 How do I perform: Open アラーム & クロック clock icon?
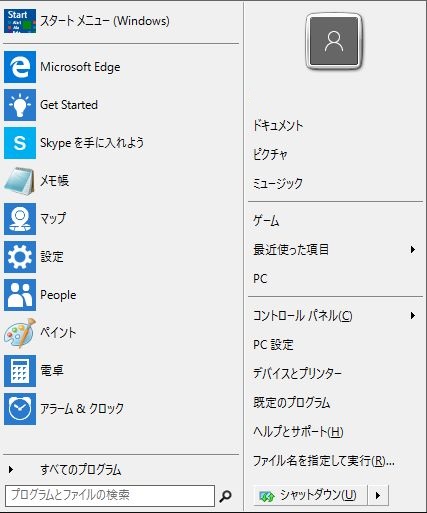pos(20,409)
